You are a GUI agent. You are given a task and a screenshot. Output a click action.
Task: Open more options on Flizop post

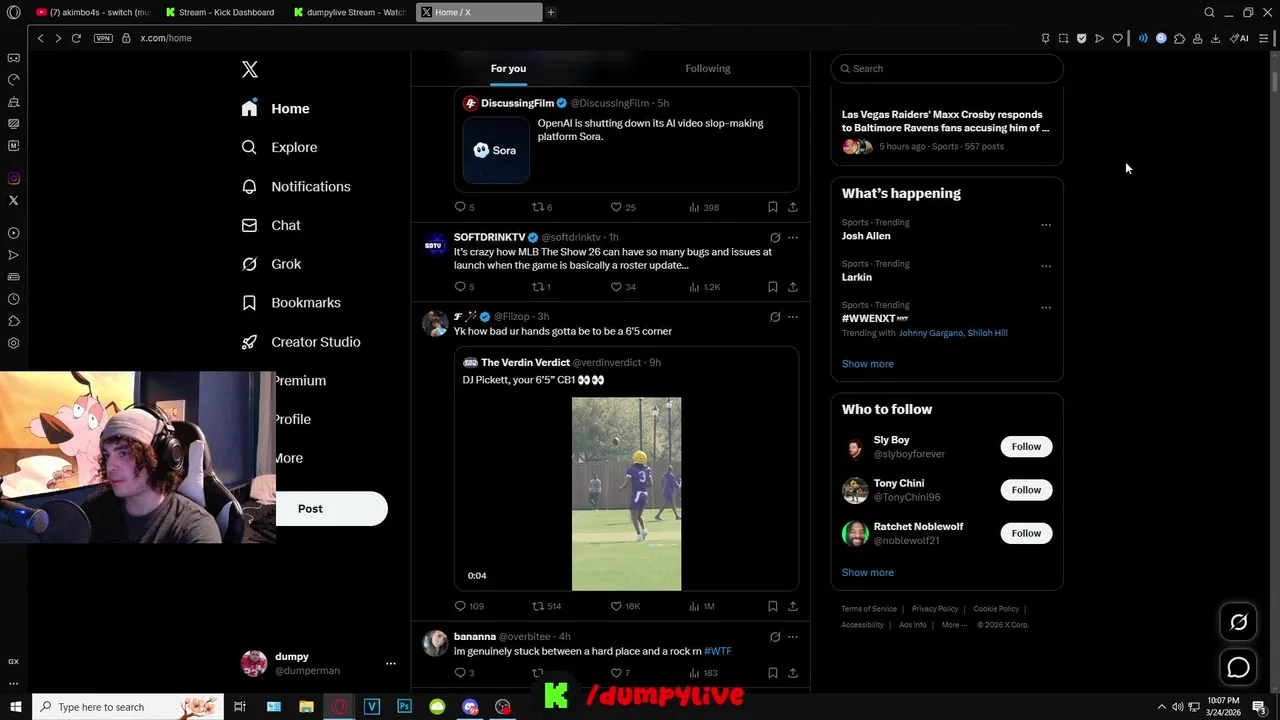793,317
